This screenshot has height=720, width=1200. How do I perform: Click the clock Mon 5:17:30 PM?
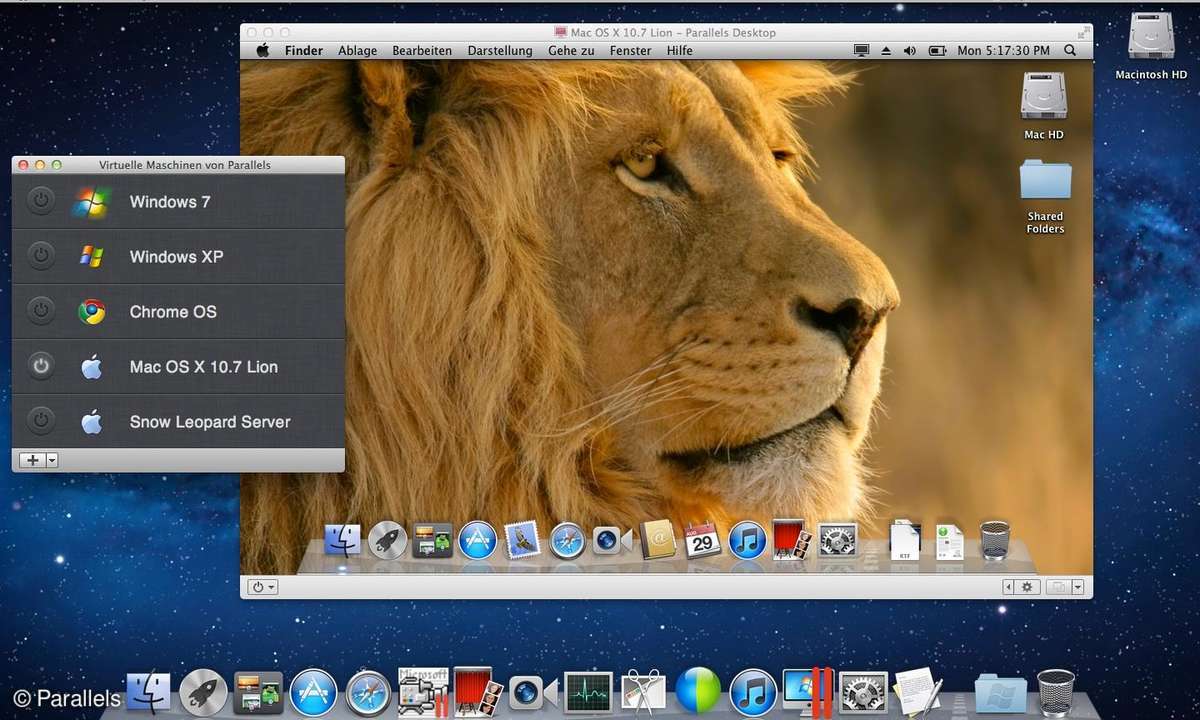[x=1004, y=50]
